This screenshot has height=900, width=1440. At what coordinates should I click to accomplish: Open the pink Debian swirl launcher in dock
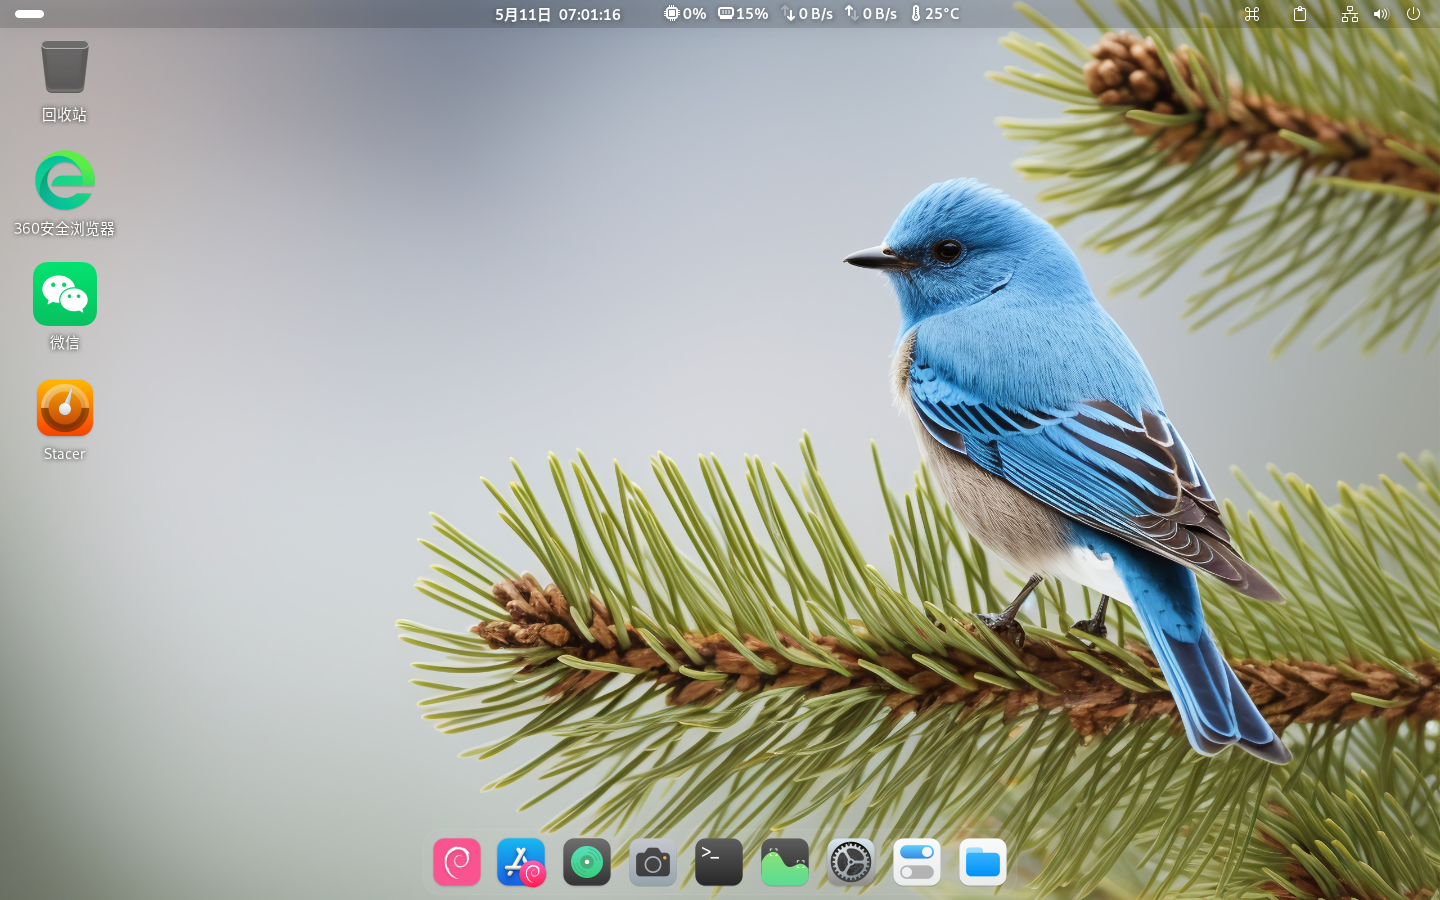click(457, 862)
